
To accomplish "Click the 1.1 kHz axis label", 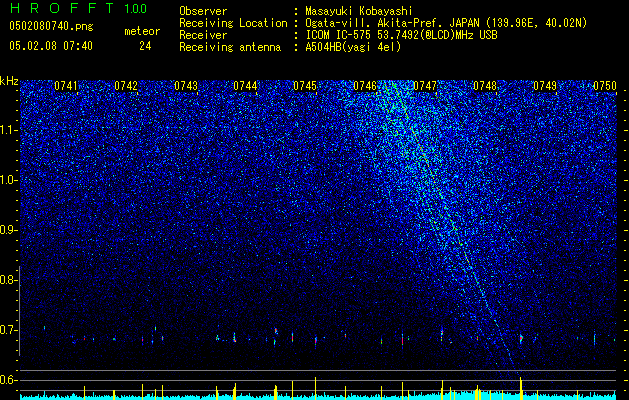I will [9, 130].
